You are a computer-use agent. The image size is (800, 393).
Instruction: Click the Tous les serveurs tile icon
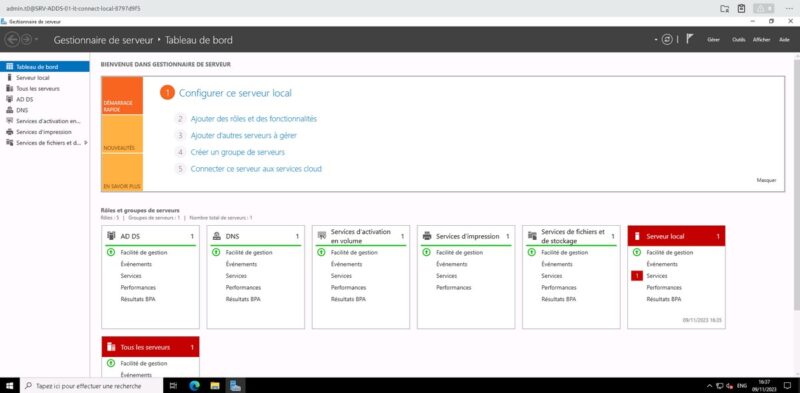click(111, 347)
